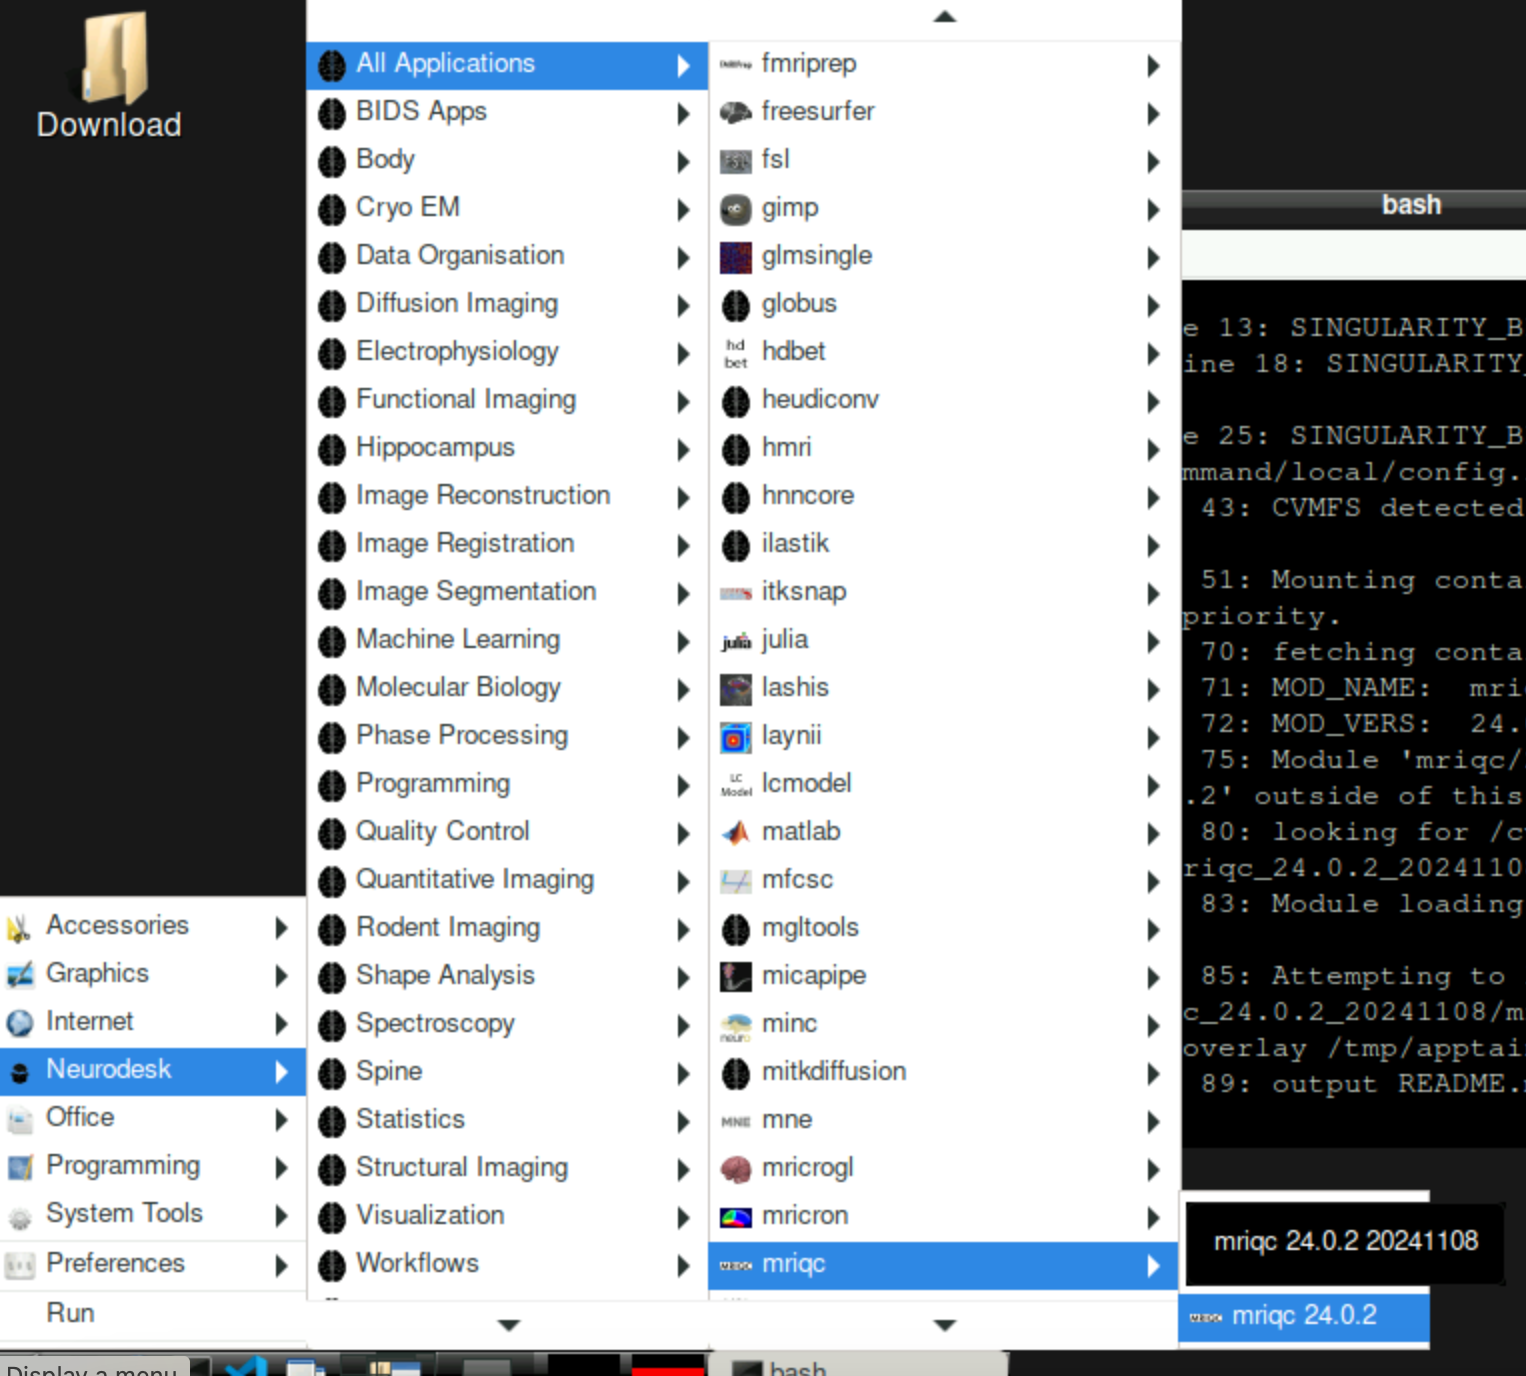Image resolution: width=1526 pixels, height=1376 pixels.
Task: Click the itksnap icon
Action: click(735, 593)
